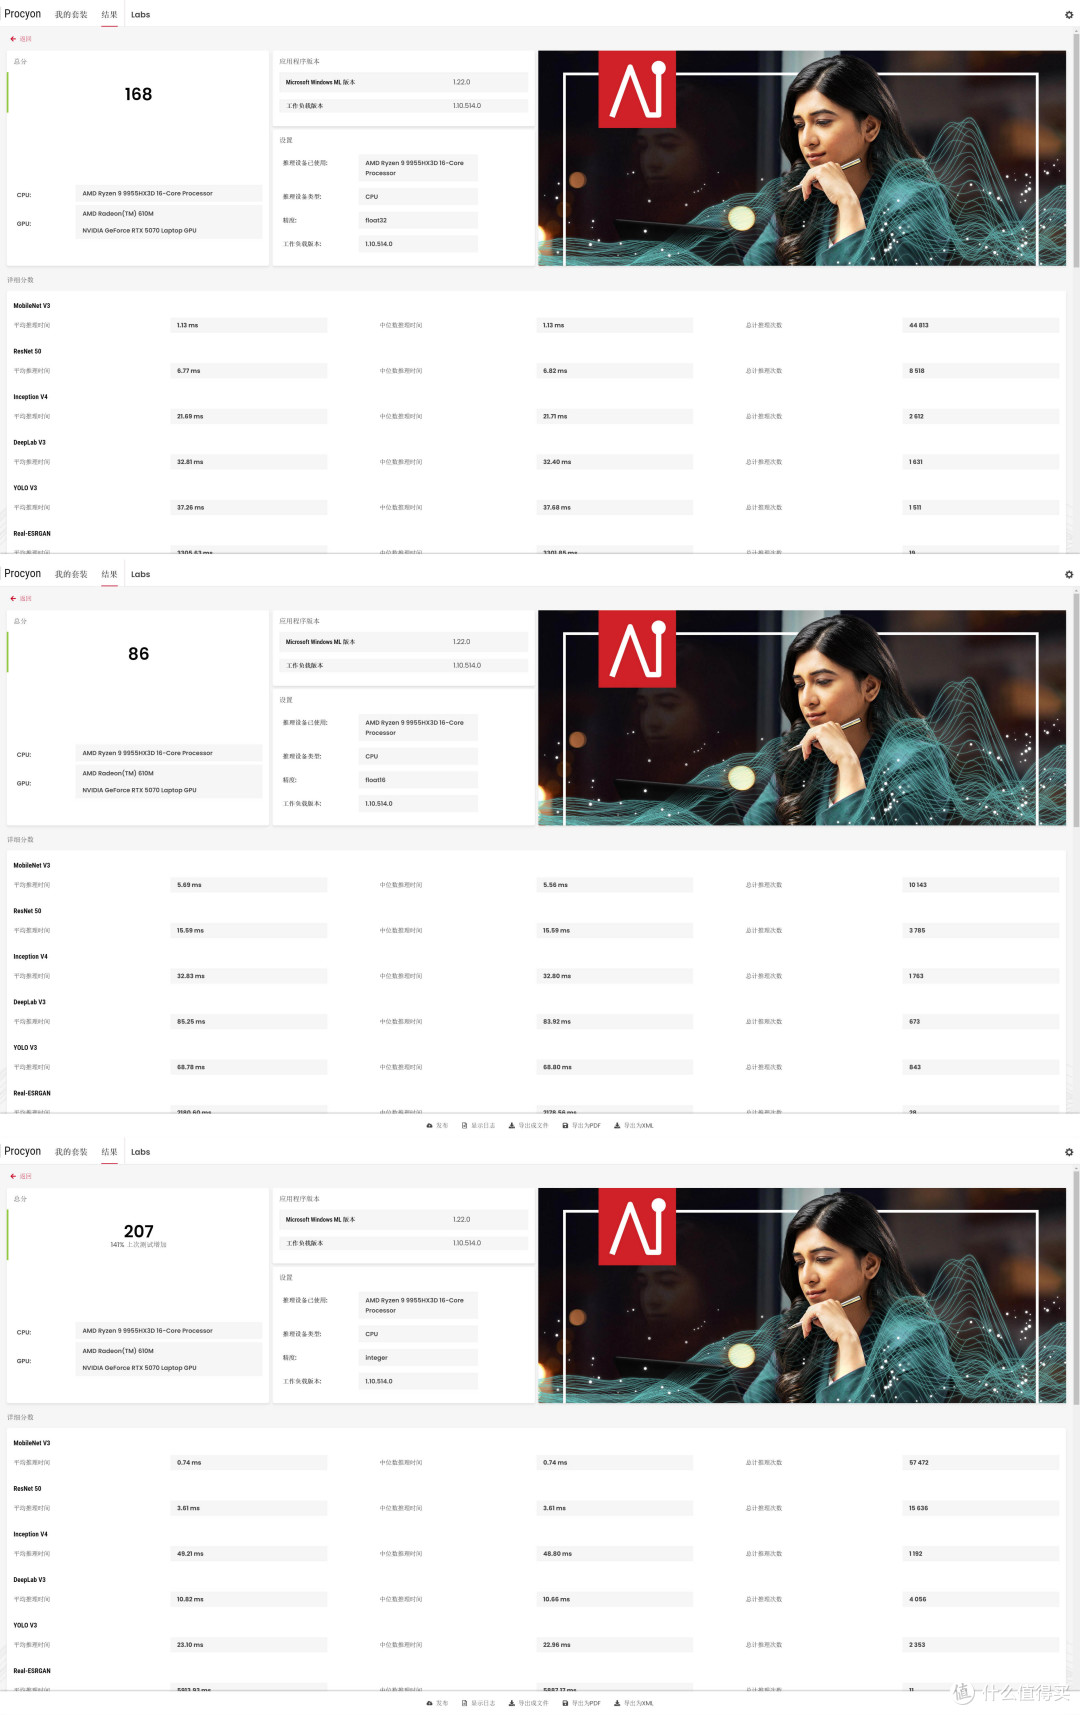Click the AI banner image in the 86-score window
Image resolution: width=1080 pixels, height=1715 pixels.
(x=802, y=718)
